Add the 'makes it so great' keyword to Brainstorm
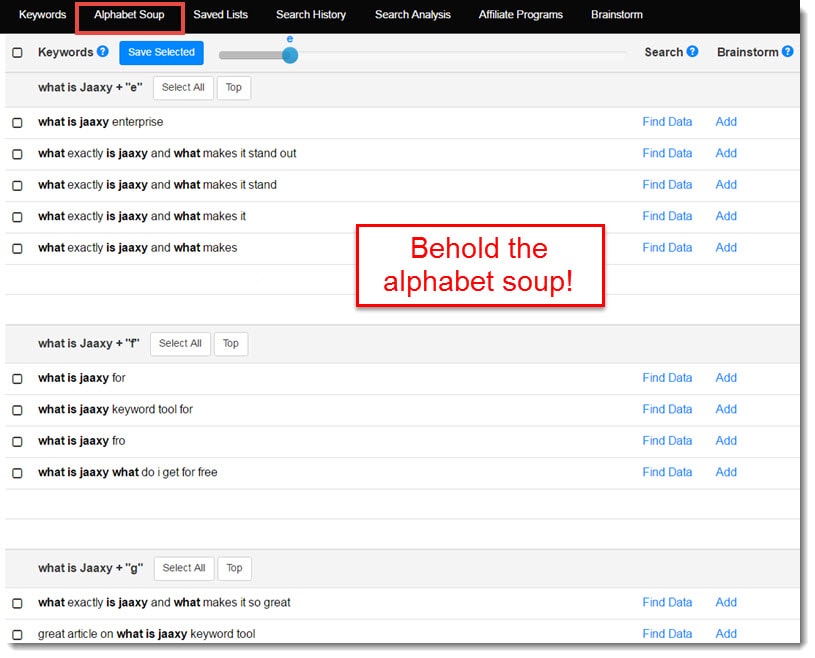815x658 pixels. pyautogui.click(x=726, y=602)
